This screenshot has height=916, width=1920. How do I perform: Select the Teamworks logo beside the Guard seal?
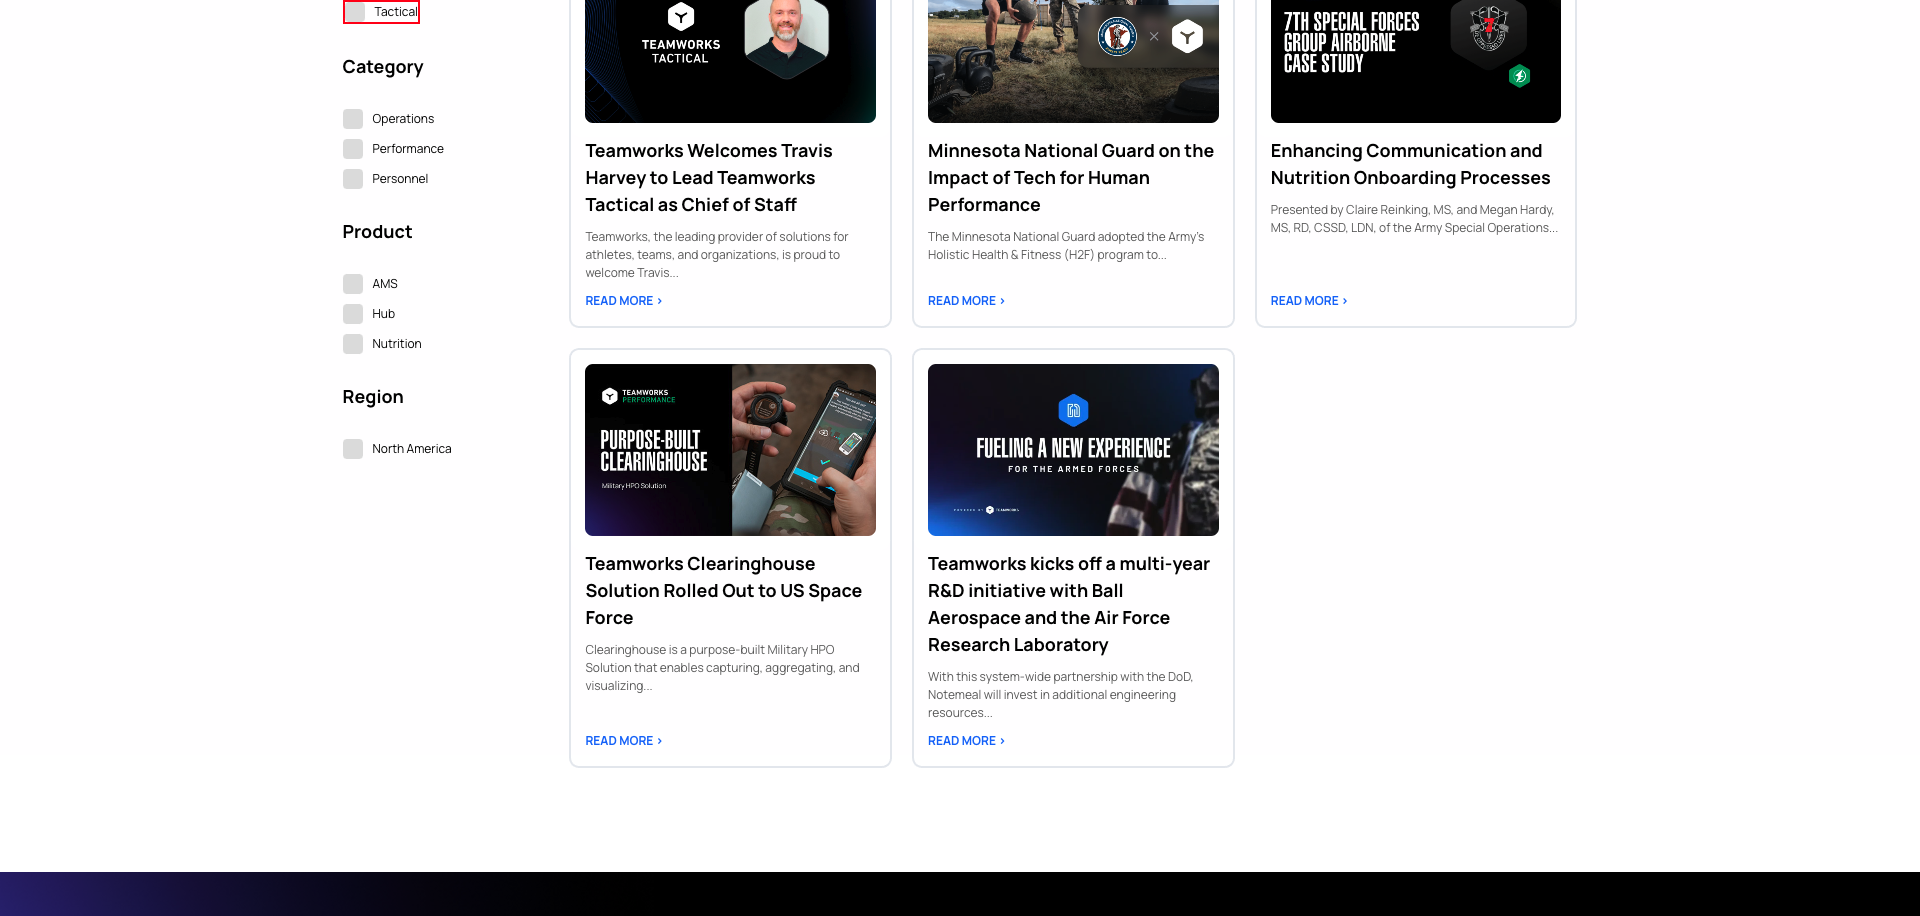1186,36
